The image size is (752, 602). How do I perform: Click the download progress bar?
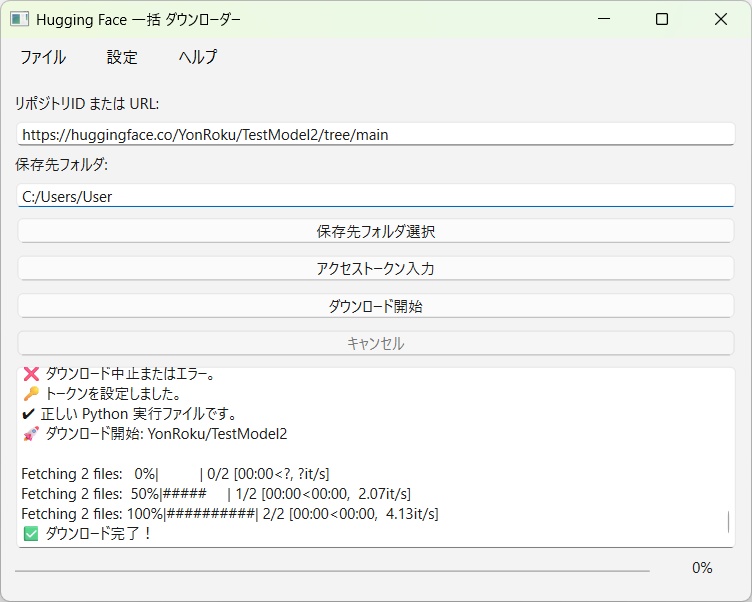click(x=332, y=571)
